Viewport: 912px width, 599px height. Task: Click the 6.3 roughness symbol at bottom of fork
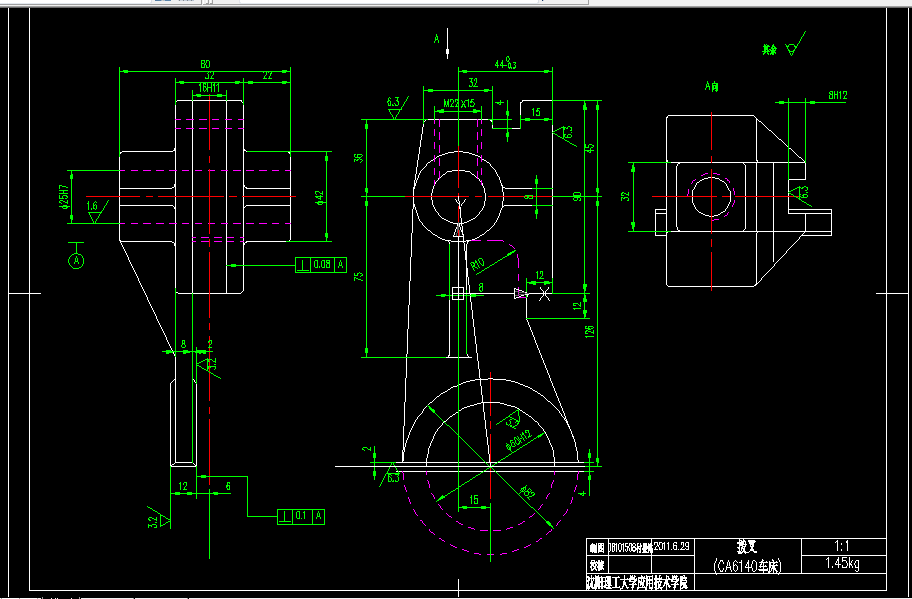(391, 474)
